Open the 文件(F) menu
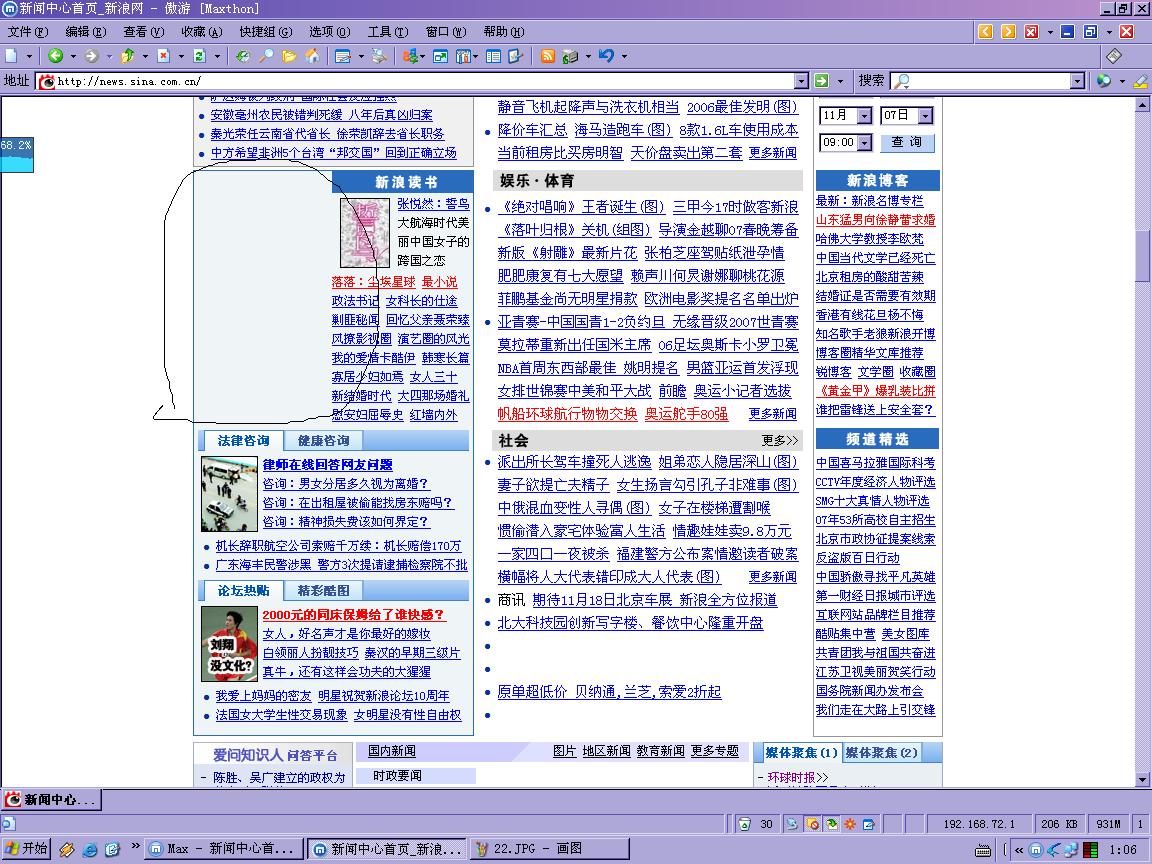 pyautogui.click(x=27, y=32)
